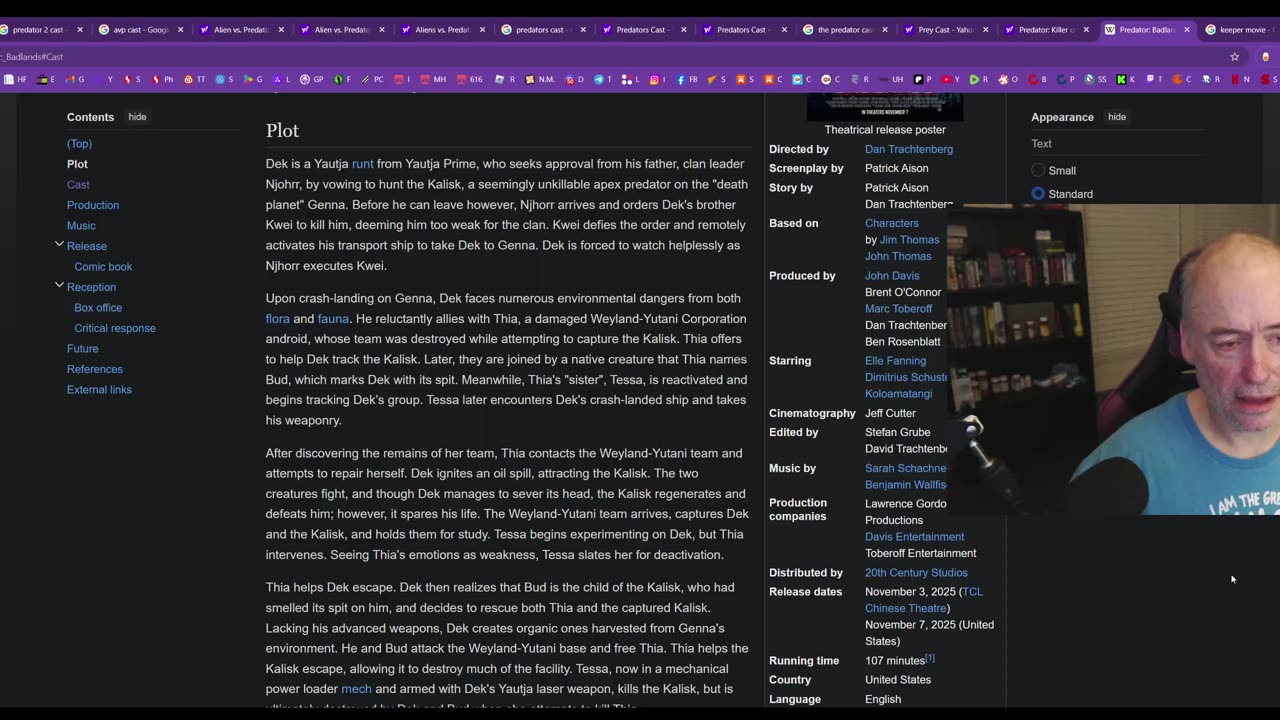Image resolution: width=1280 pixels, height=720 pixels.
Task: Open Elle Fanning link in infobox
Action: click(895, 361)
